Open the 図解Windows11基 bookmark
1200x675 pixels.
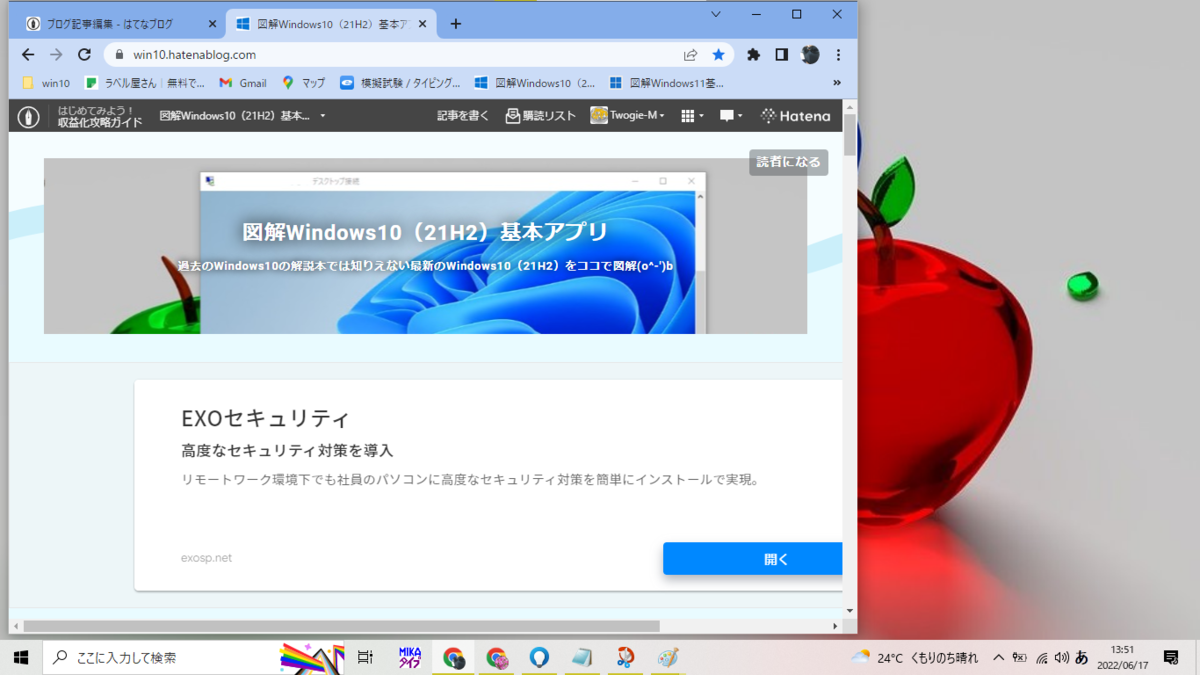pos(666,83)
